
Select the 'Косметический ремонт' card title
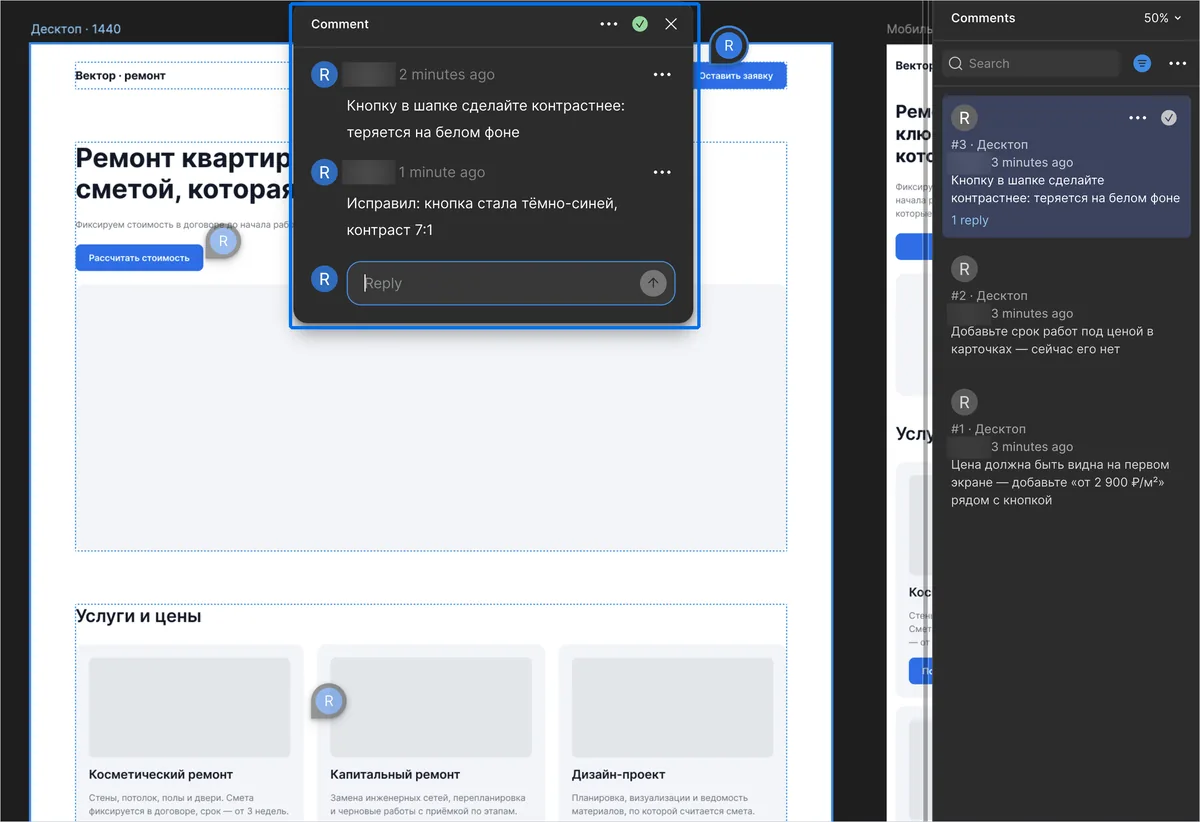coord(161,774)
